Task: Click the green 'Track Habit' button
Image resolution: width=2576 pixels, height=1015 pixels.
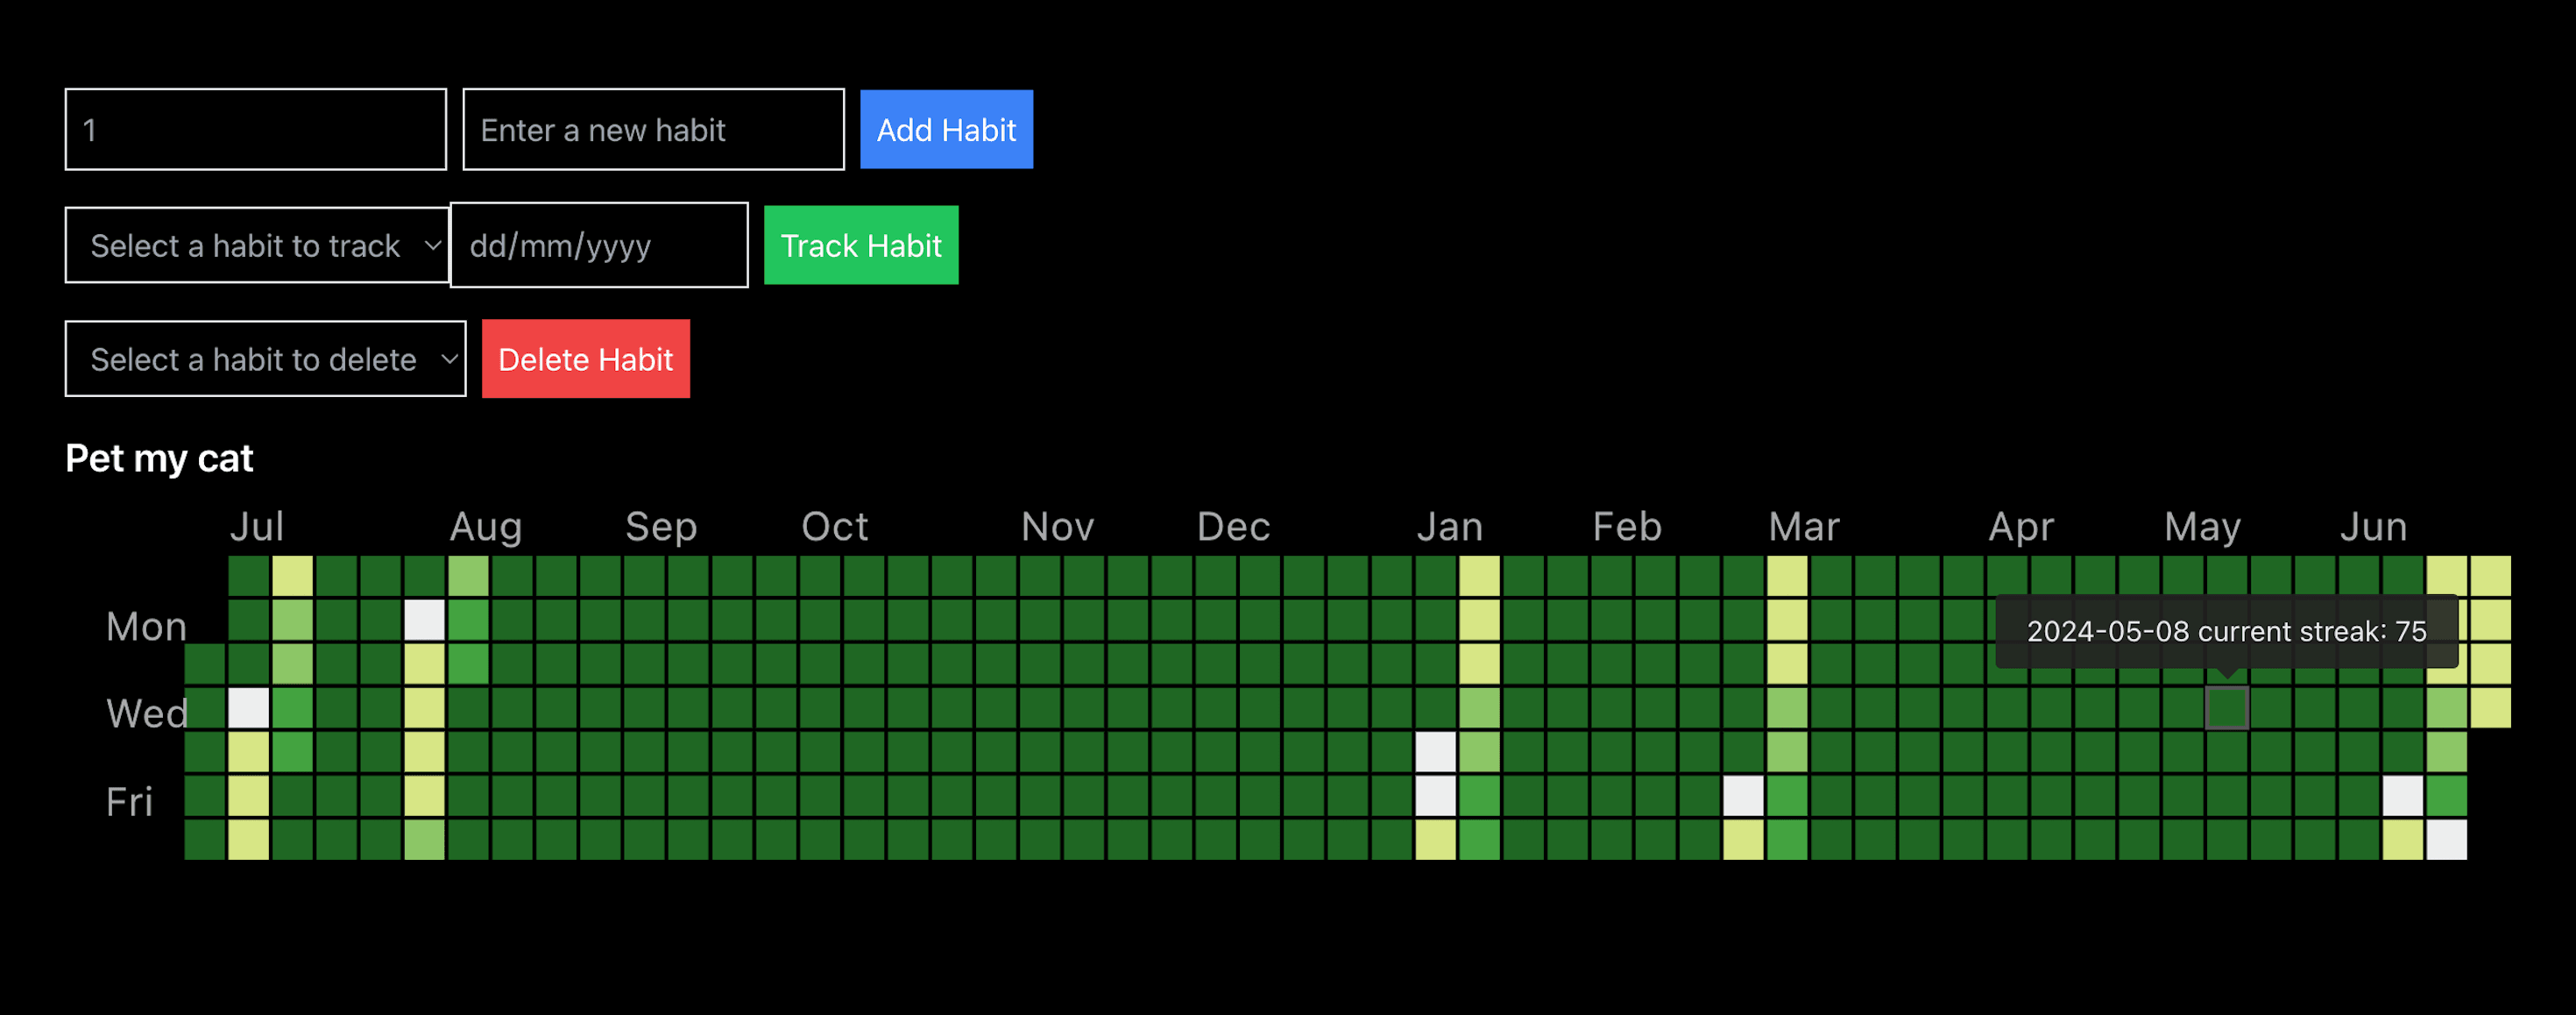Action: pyautogui.click(x=860, y=246)
